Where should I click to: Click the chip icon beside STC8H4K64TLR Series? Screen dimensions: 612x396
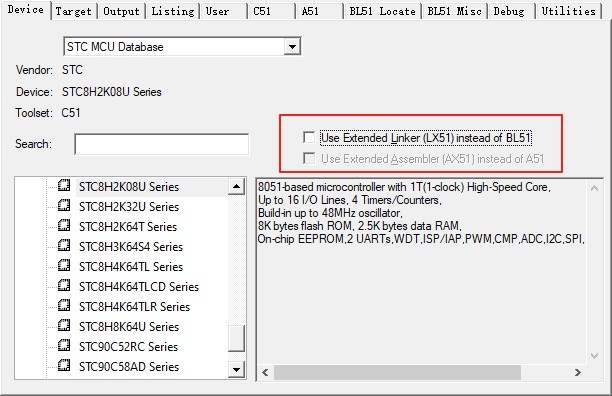click(x=64, y=305)
